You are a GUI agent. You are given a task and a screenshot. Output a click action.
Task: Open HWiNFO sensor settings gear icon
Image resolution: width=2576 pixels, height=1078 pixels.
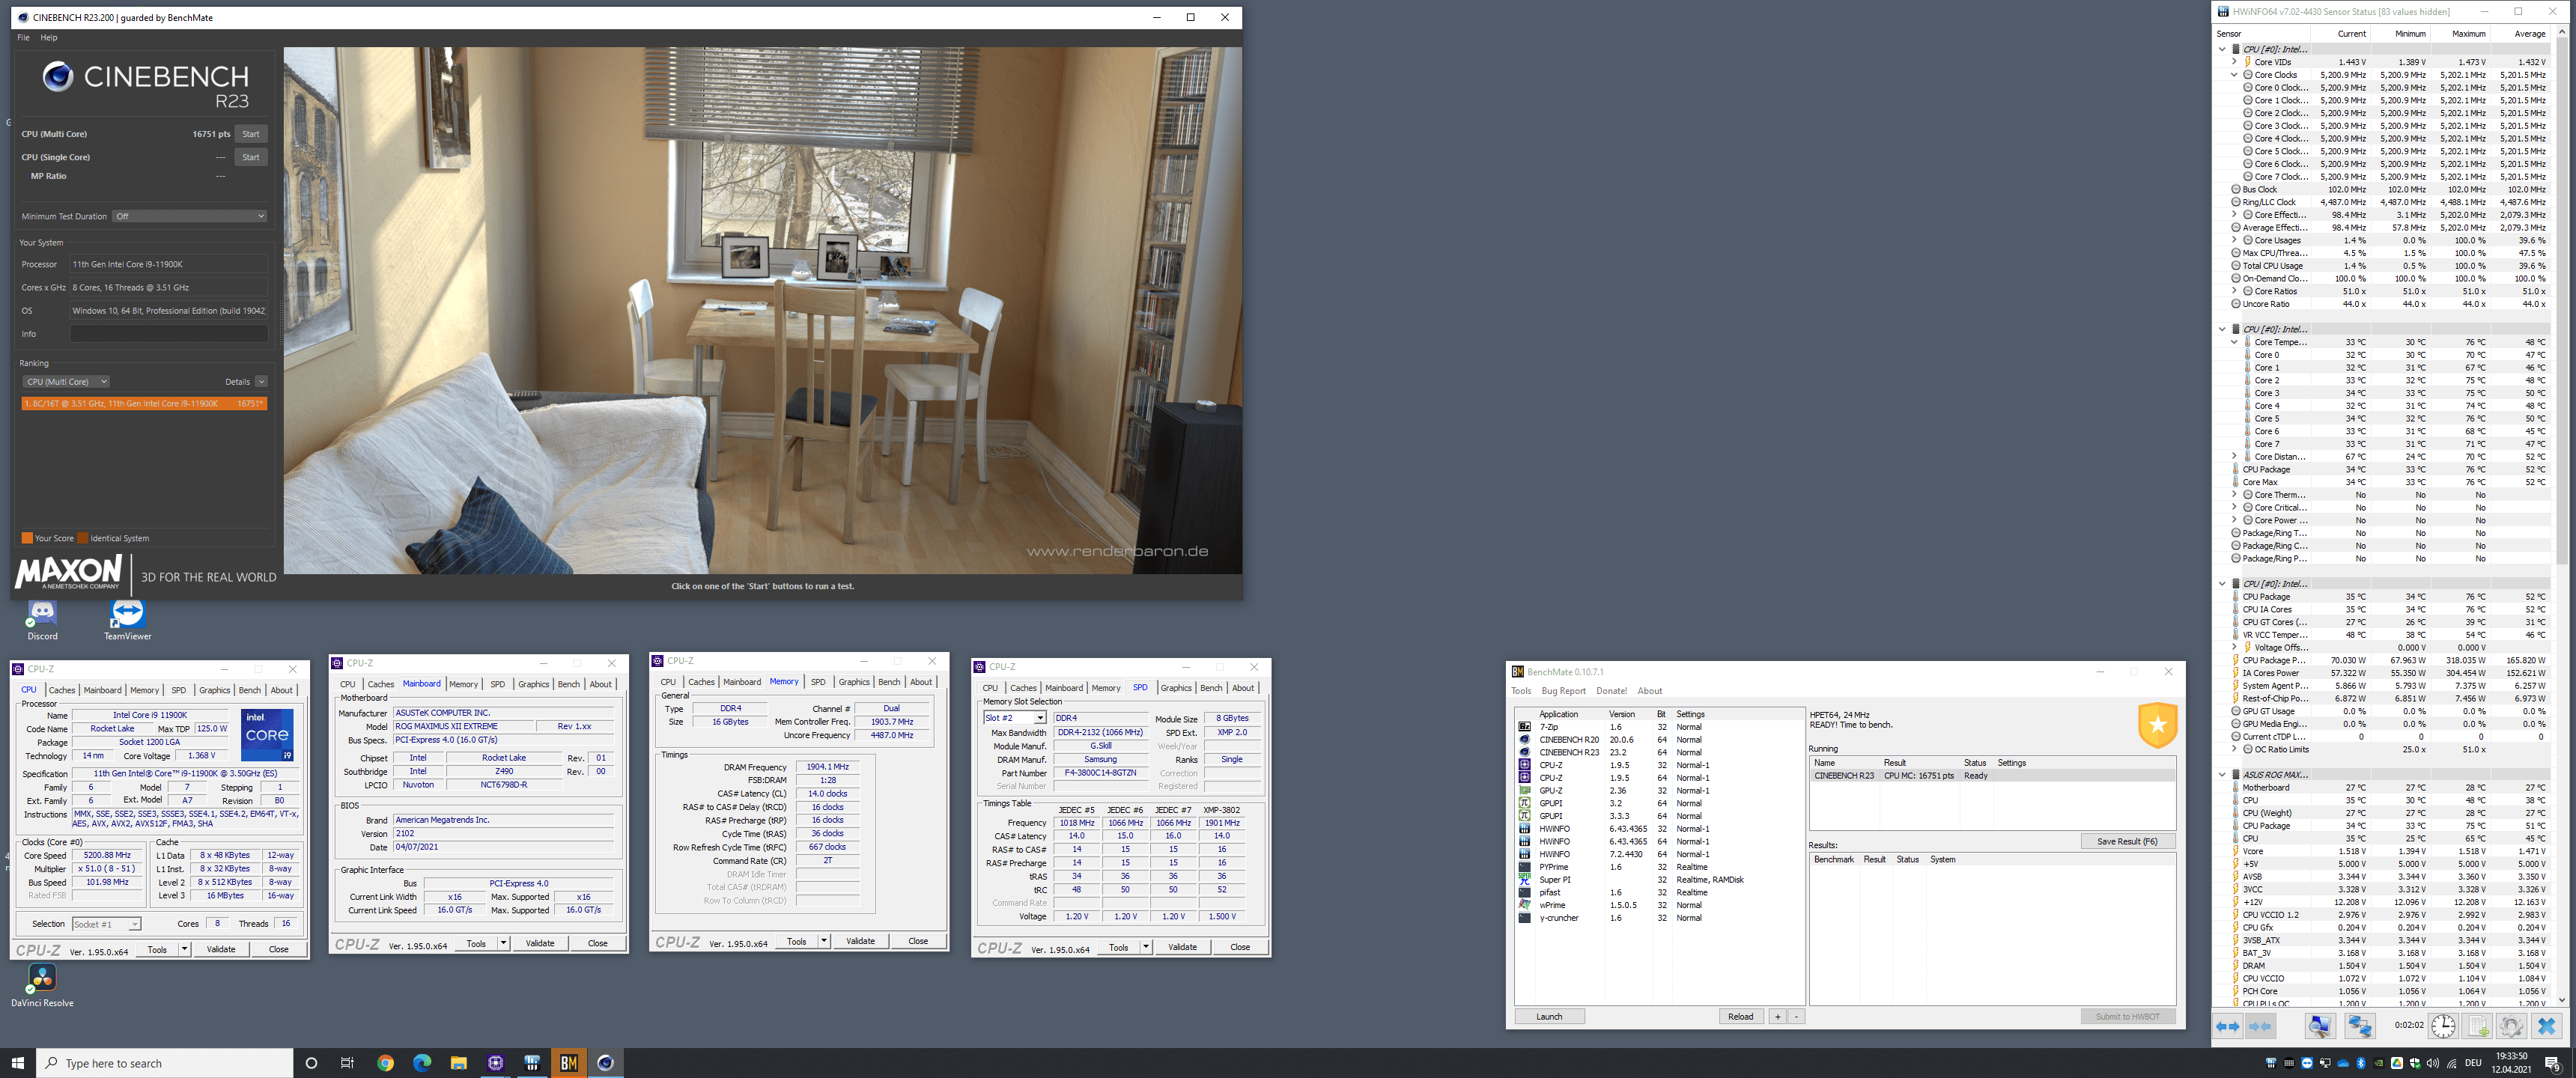(2511, 1026)
